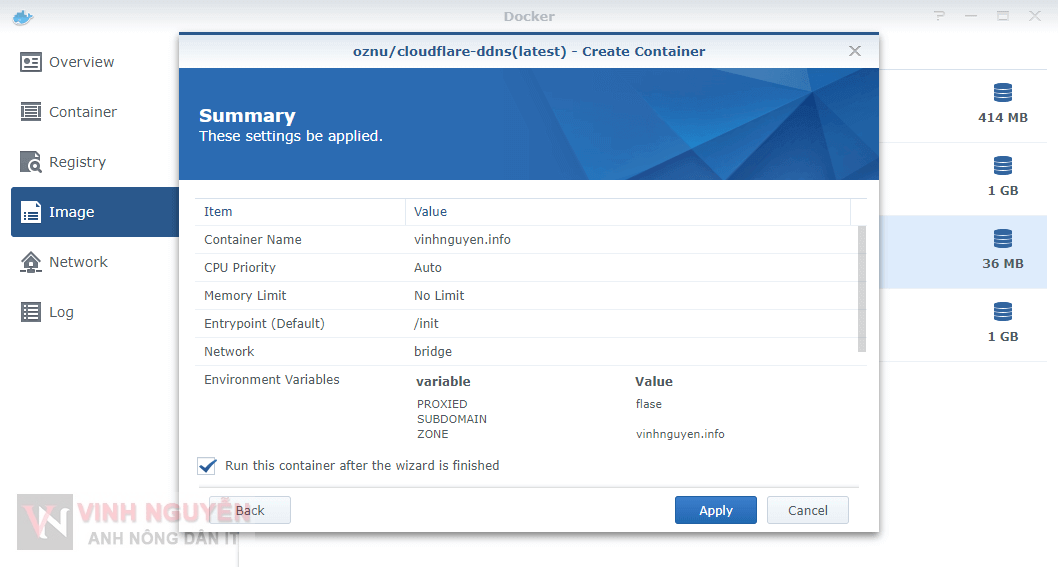Select the Environment Variables label
Image resolution: width=1058 pixels, height=567 pixels.
(x=272, y=380)
